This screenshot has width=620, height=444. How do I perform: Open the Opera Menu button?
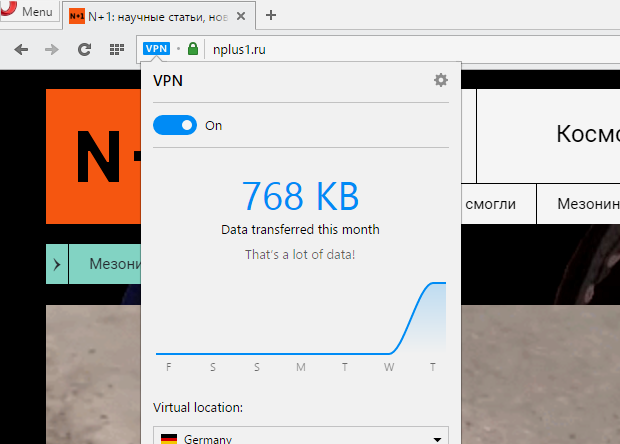tap(28, 11)
